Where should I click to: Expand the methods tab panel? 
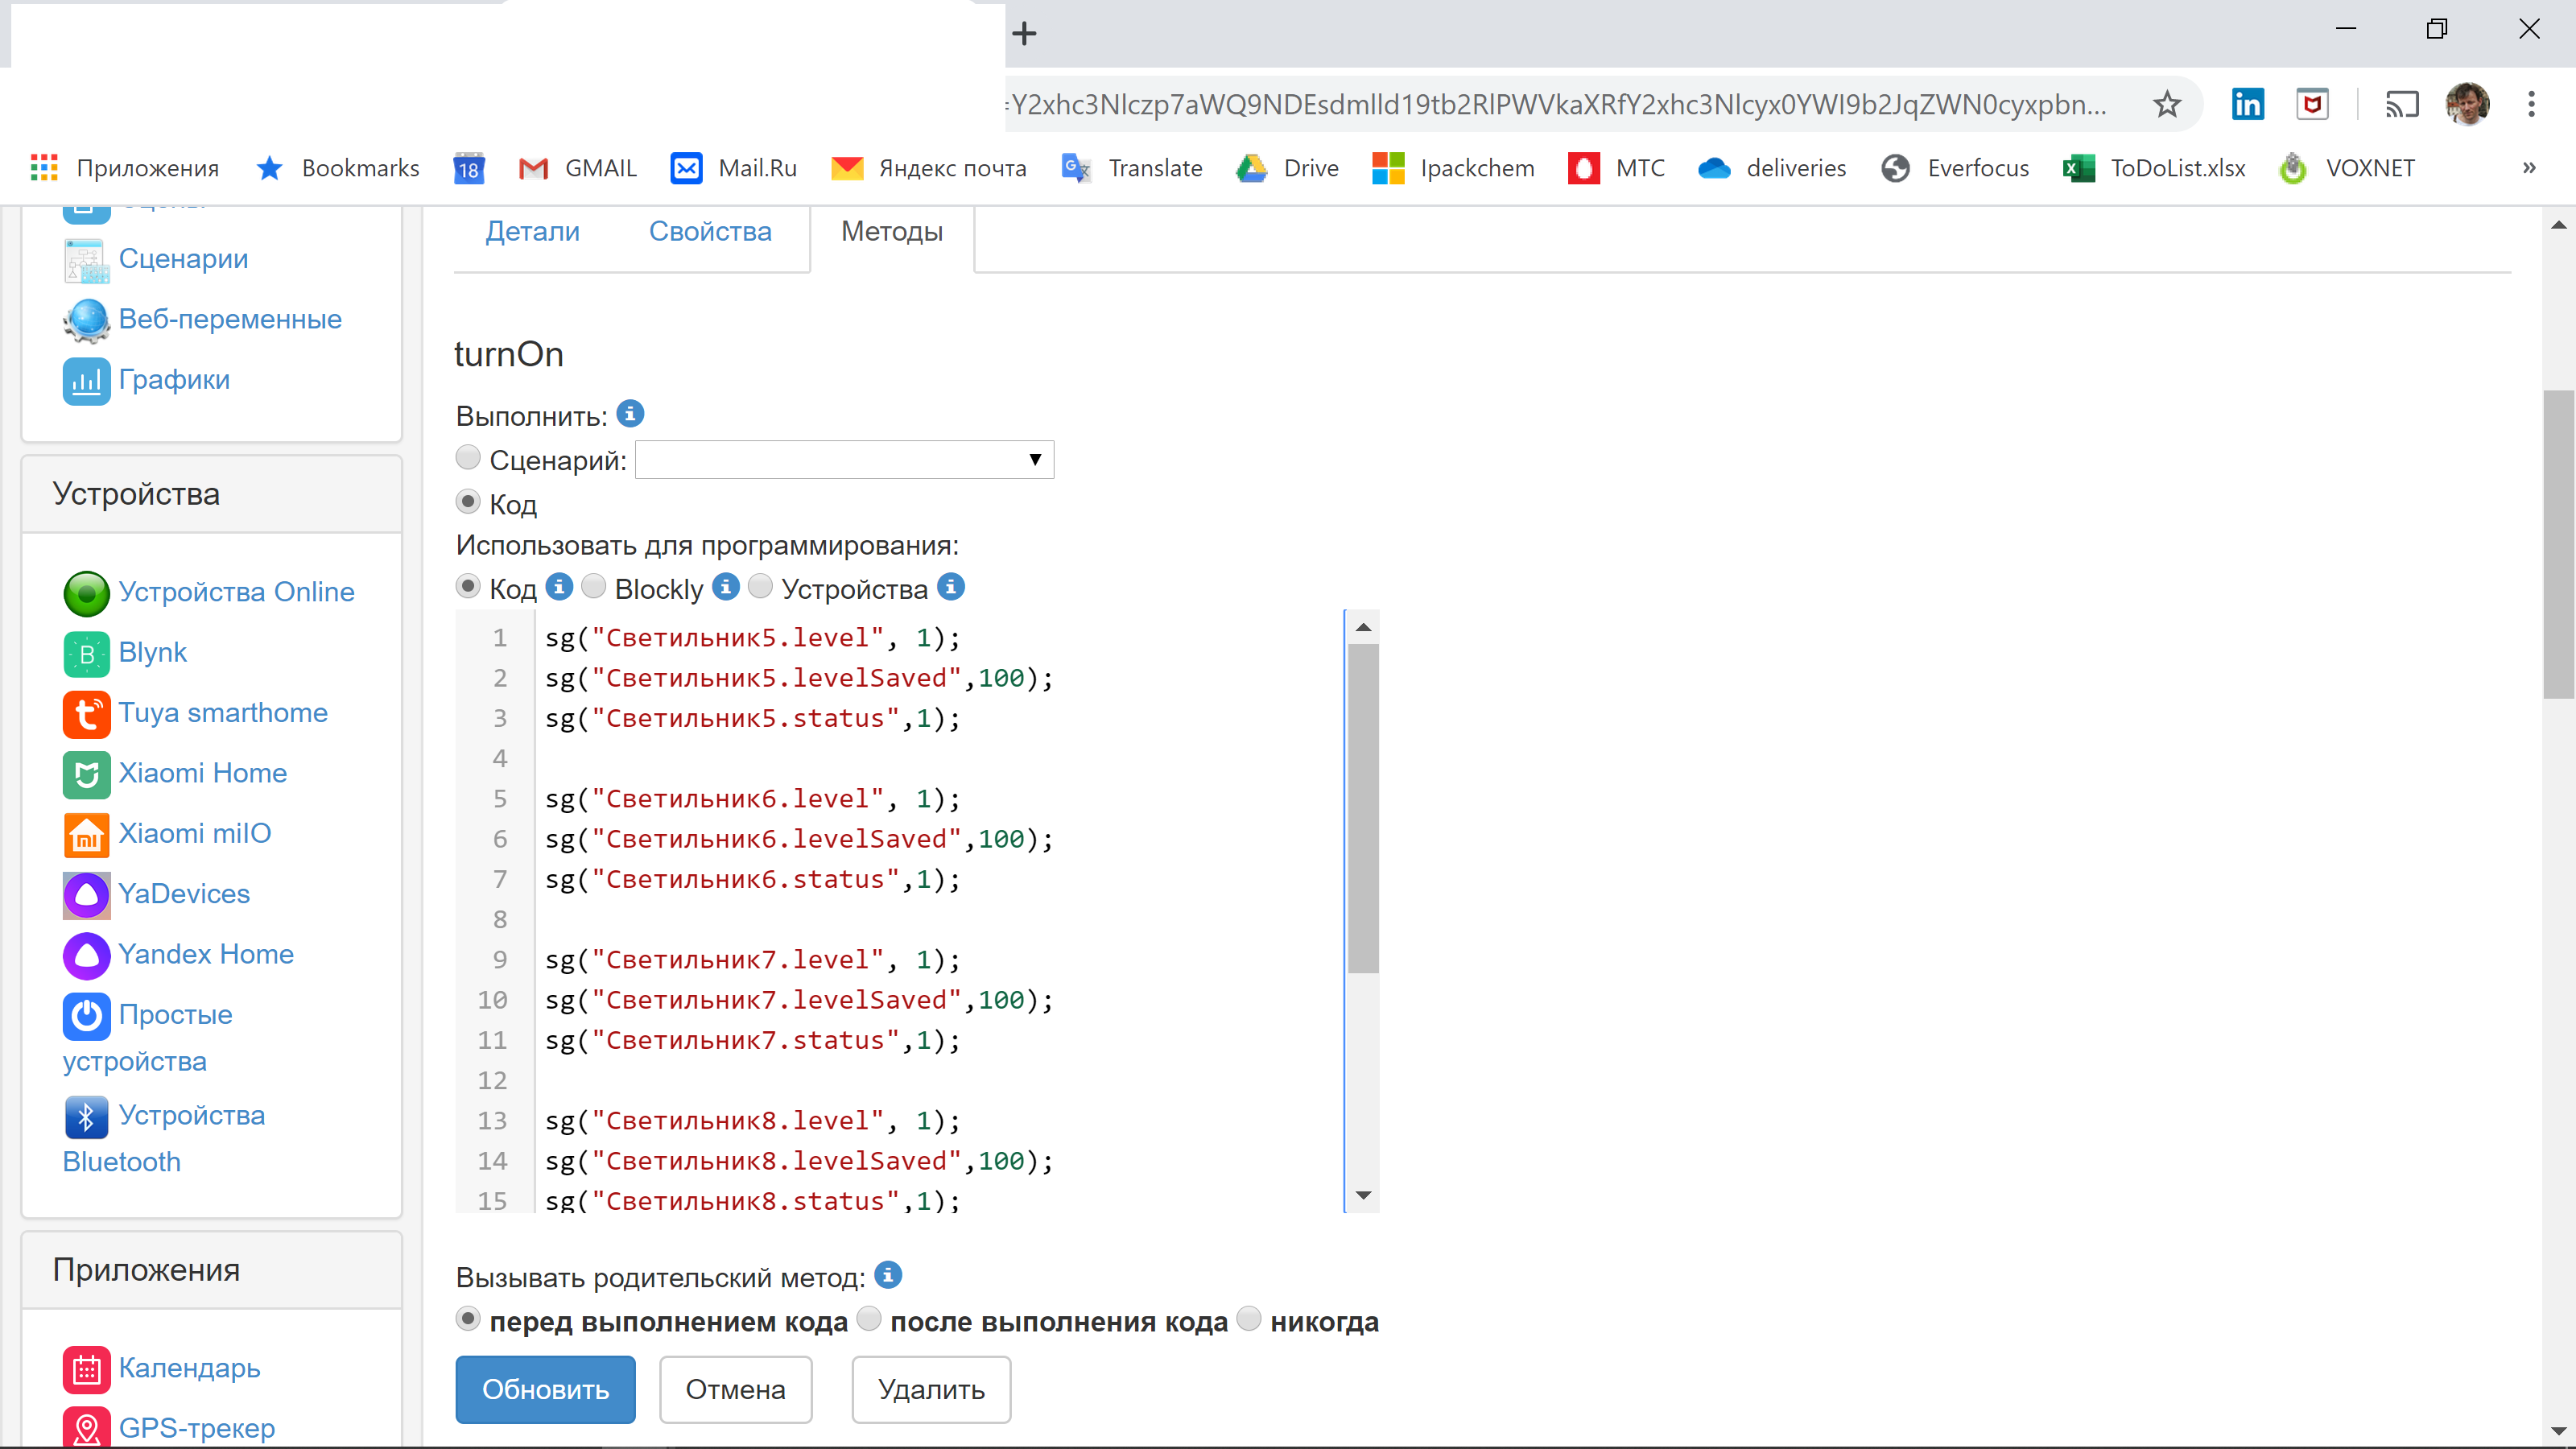892,230
